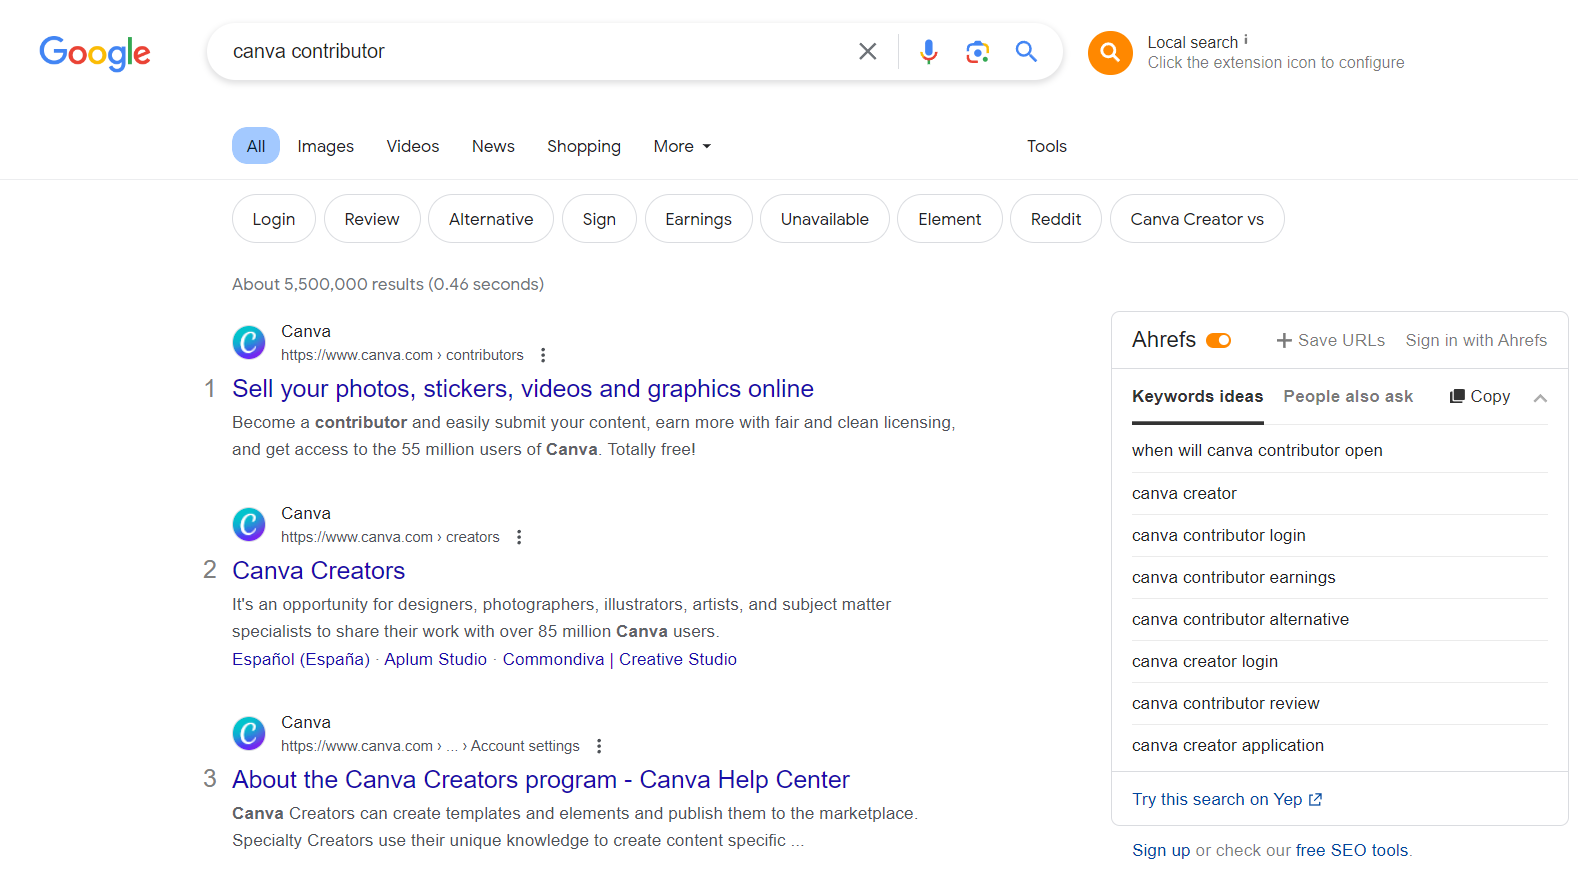Click the blue search magnifier icon

pyautogui.click(x=1026, y=51)
